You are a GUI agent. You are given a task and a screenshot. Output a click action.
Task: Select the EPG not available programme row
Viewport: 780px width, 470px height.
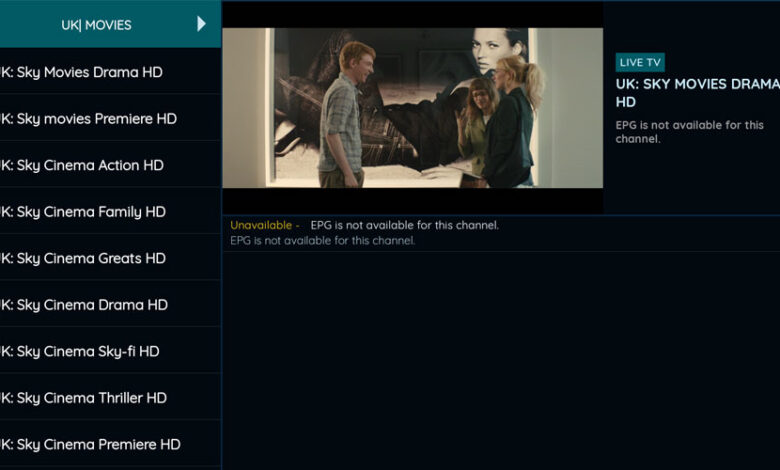(x=501, y=233)
